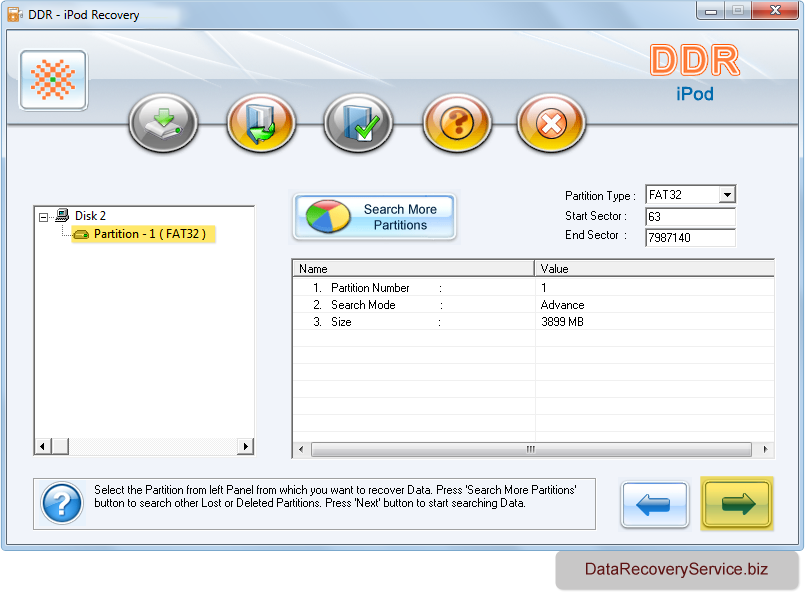Click the orange snowflake logo tile
Image resolution: width=805 pixels, height=592 pixels.
pos(53,80)
